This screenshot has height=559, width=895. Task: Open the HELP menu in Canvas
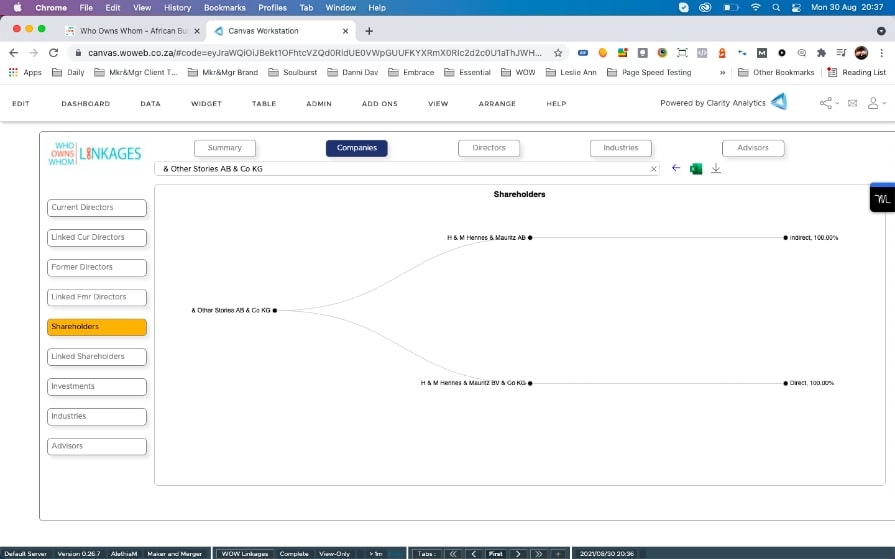pos(556,104)
